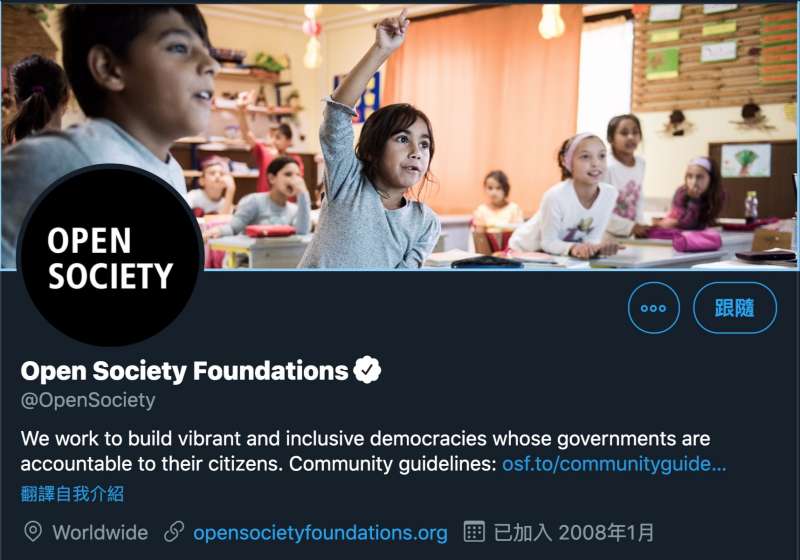The width and height of the screenshot is (800, 560).
Task: Click the location pin icon
Action: pyautogui.click(x=33, y=531)
